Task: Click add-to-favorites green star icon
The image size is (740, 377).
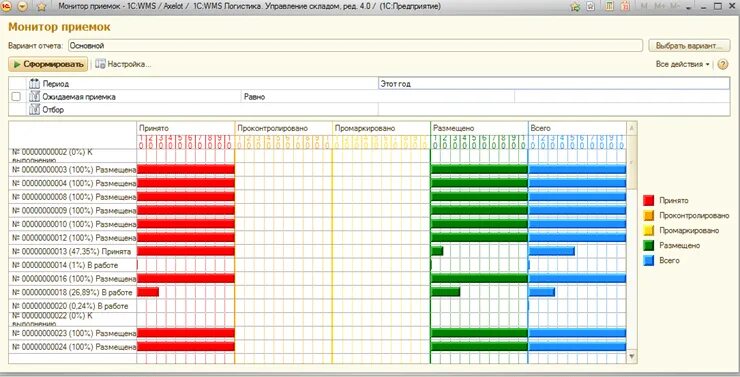Action: click(x=575, y=7)
